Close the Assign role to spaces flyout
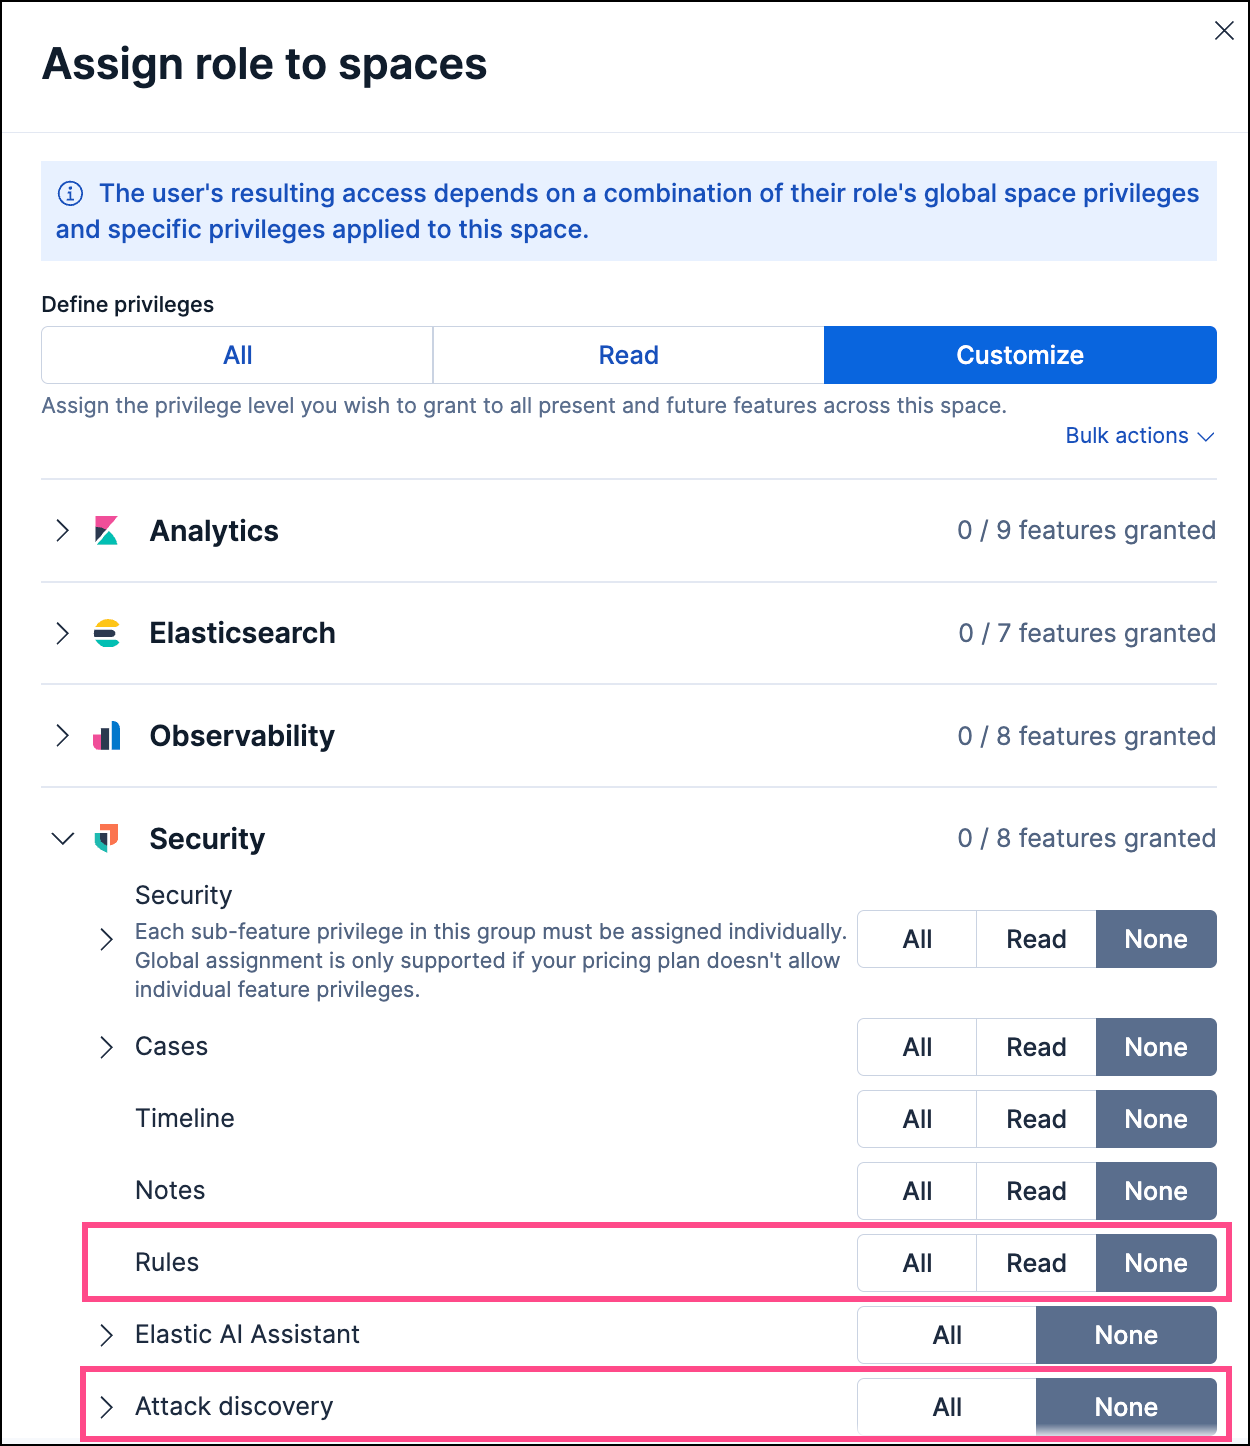1250x1446 pixels. pos(1224,31)
